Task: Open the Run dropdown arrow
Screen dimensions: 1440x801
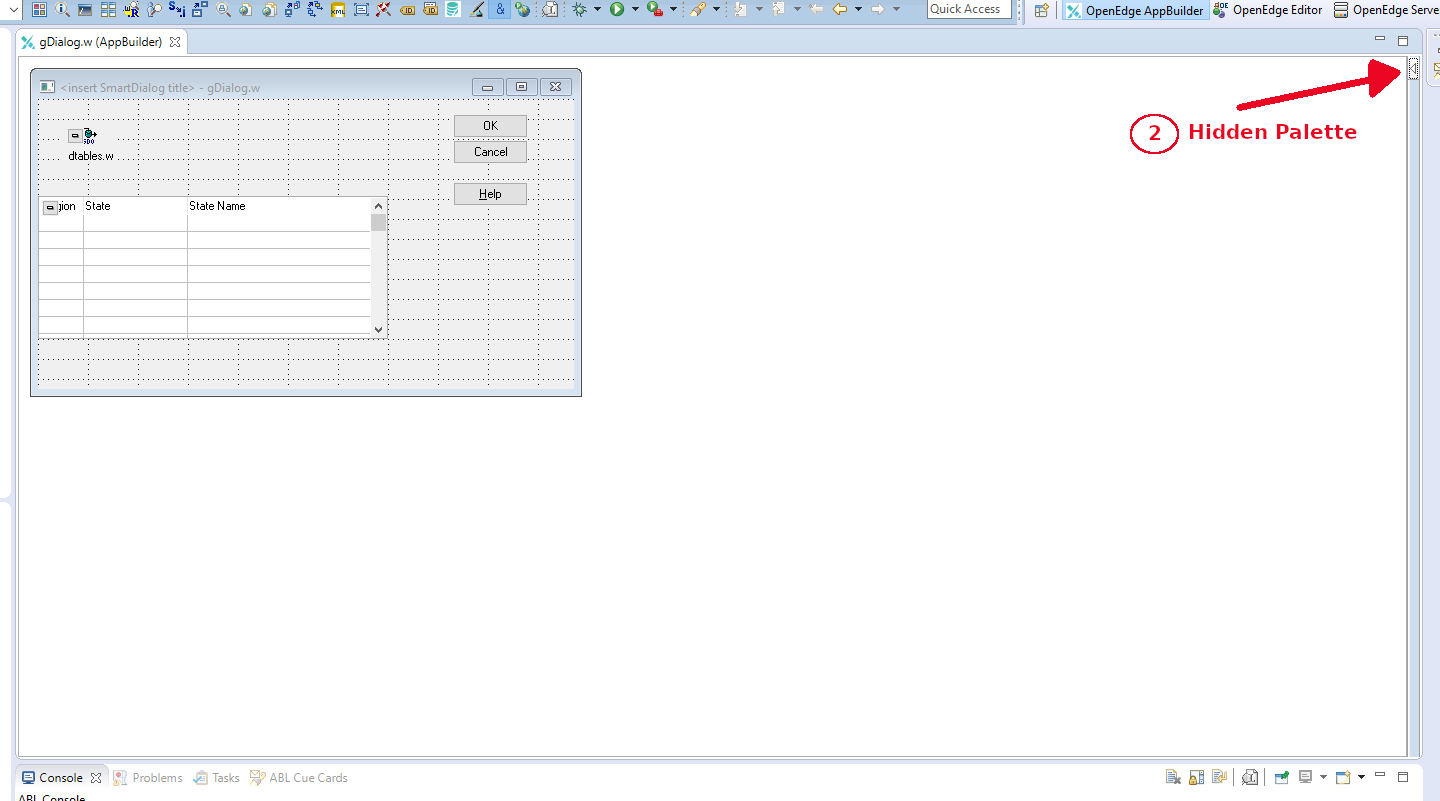Action: tap(635, 9)
